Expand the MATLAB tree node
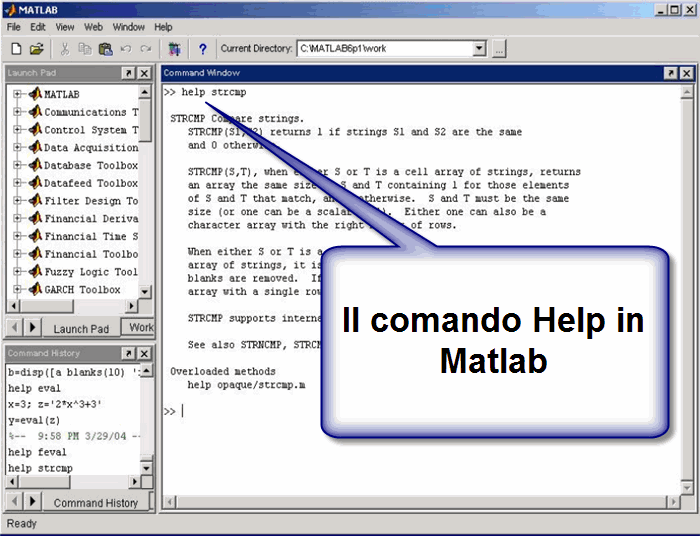700x536 pixels. (x=17, y=94)
